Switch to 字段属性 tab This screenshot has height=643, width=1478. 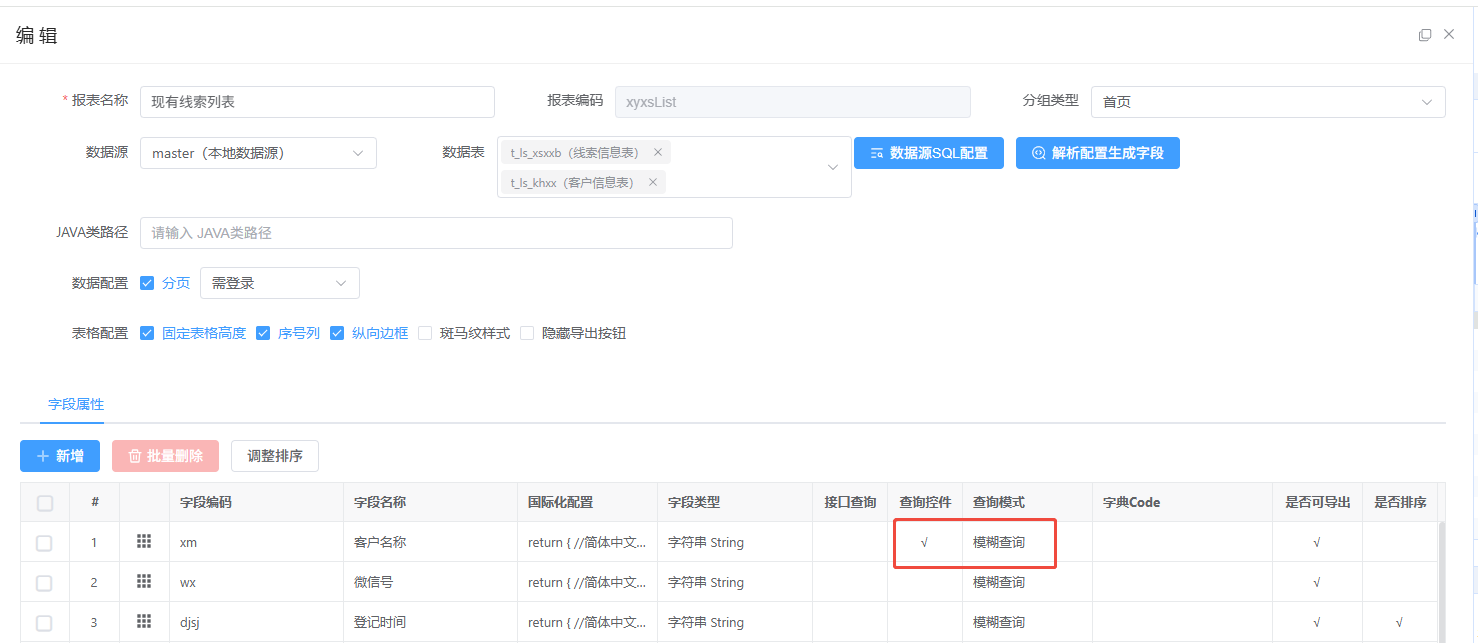(76, 405)
